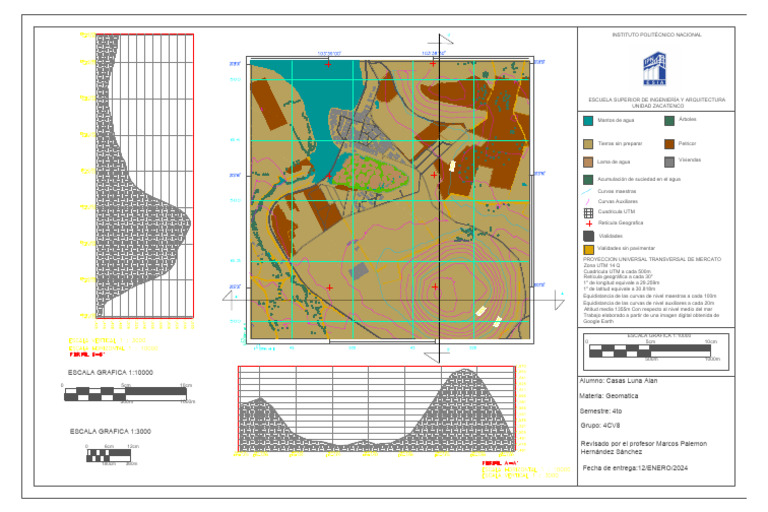768x512 pixels.
Task: Click the cyan Curvas maestras line symbol
Action: [588, 192]
